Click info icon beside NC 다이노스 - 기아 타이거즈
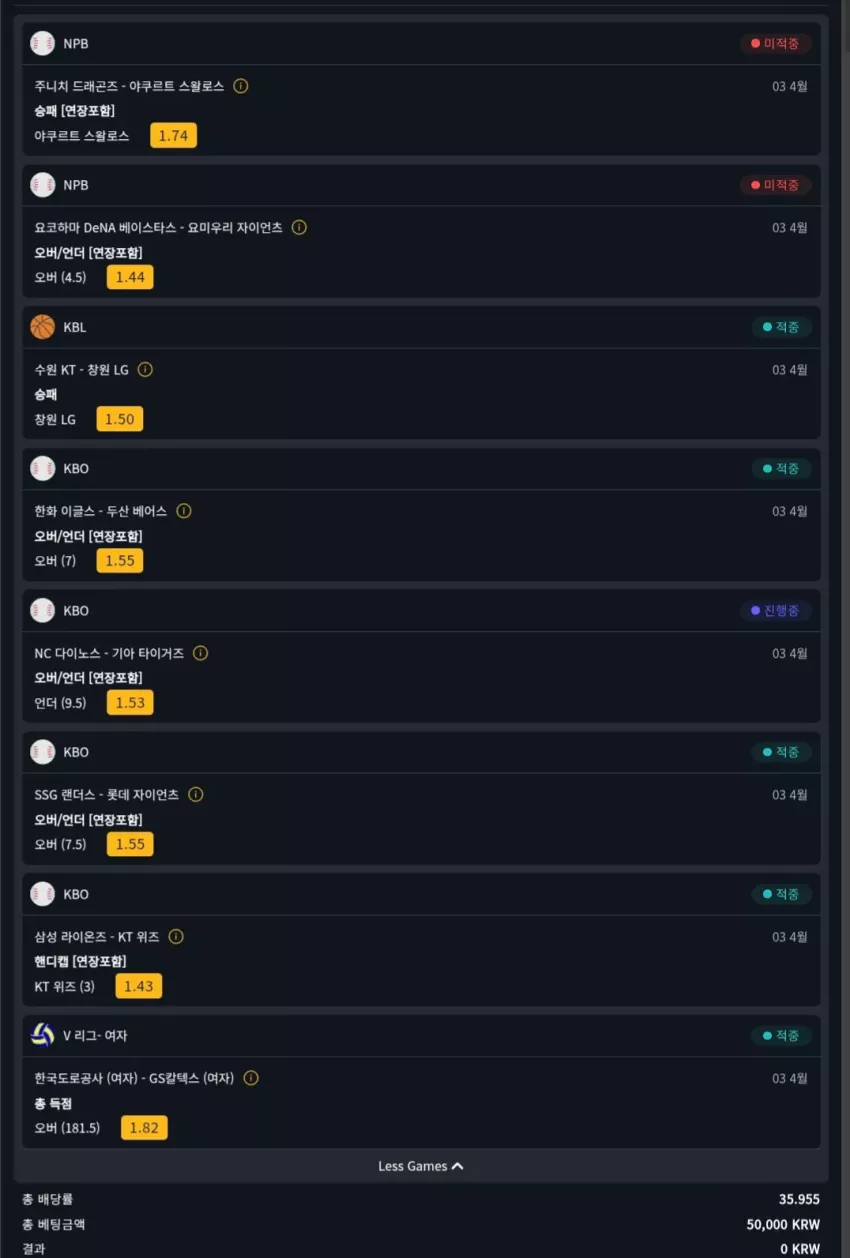 point(200,653)
